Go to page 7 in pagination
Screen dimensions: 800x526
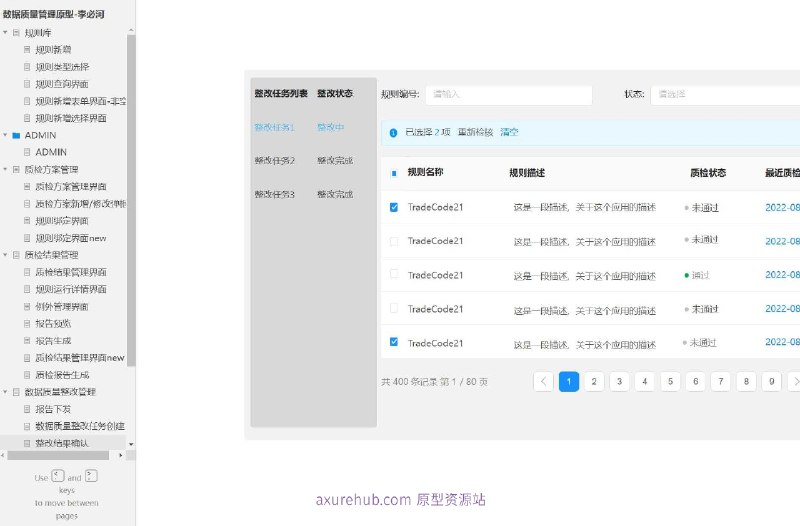(x=721, y=382)
